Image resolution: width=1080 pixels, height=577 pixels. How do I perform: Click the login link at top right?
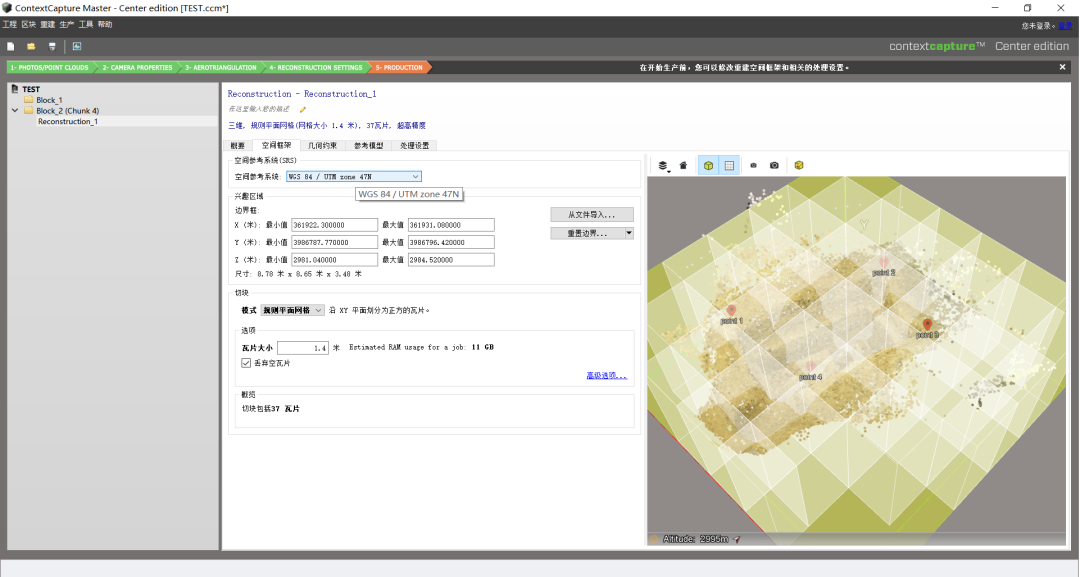click(x=1065, y=26)
